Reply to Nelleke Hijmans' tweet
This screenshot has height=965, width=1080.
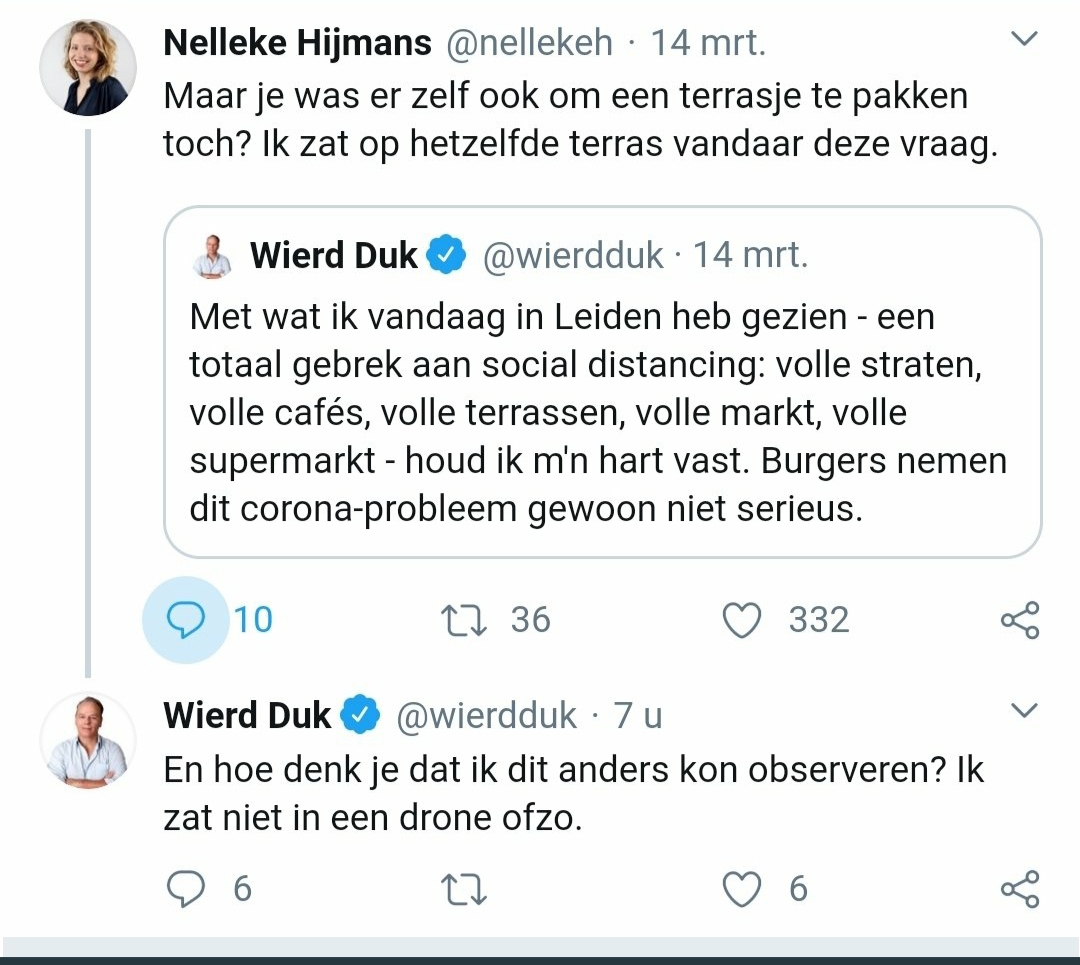point(184,621)
